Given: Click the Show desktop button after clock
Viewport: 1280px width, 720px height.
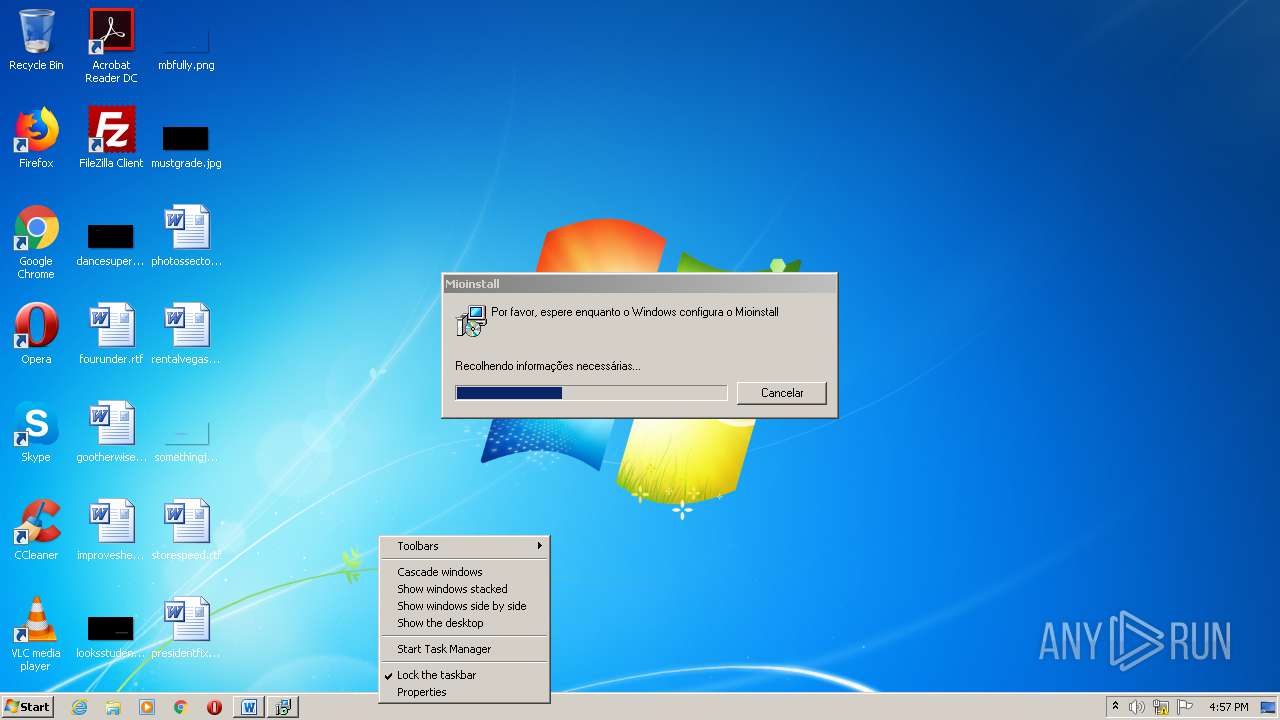Looking at the screenshot, I should [x=1268, y=707].
